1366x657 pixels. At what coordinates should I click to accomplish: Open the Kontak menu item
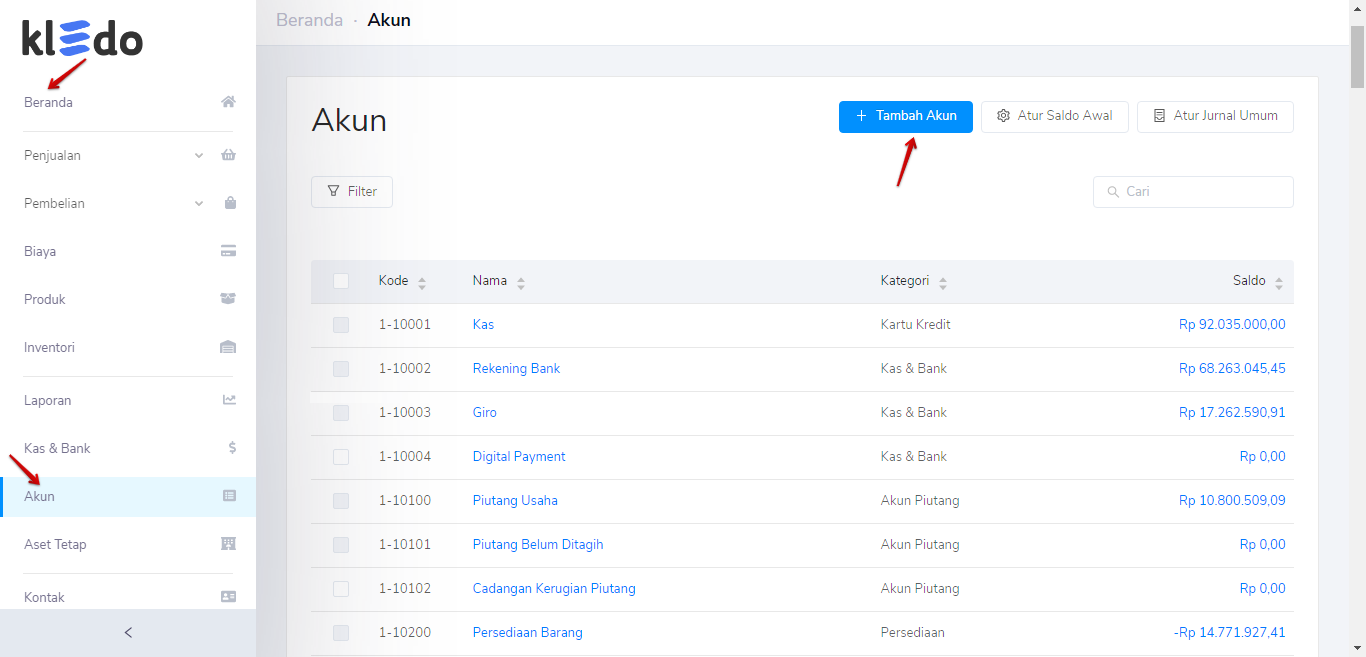pyautogui.click(x=44, y=596)
